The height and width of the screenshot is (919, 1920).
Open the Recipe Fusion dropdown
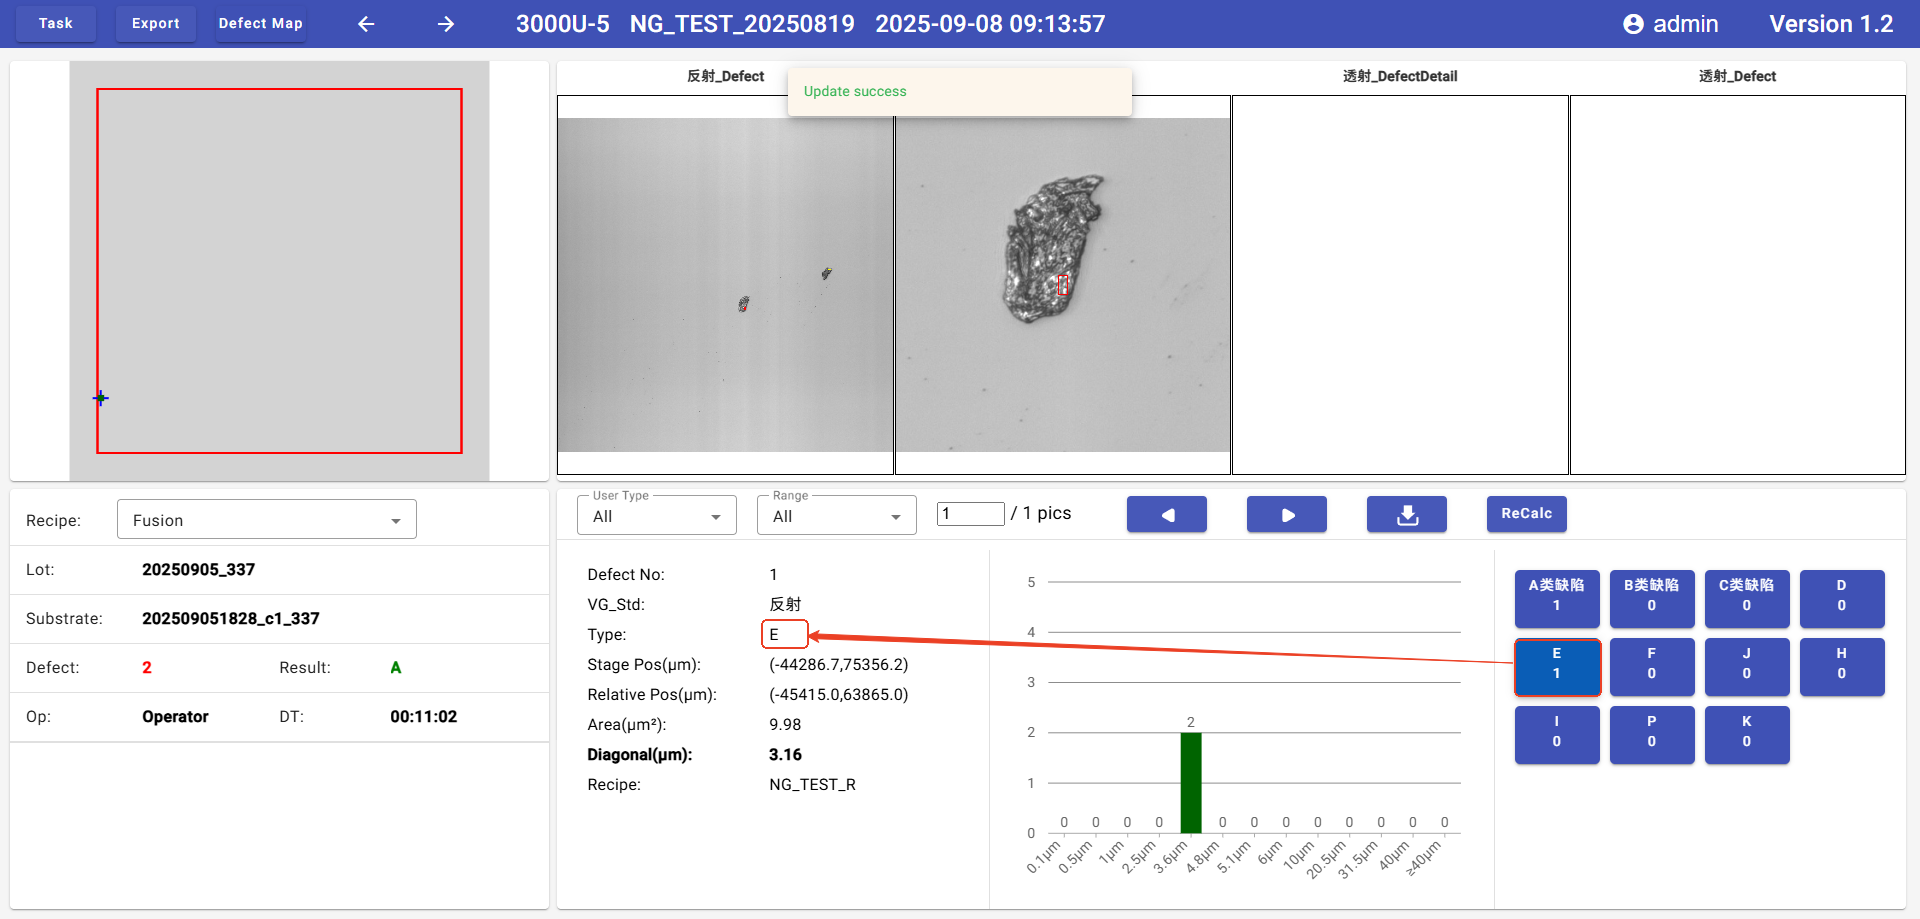click(266, 520)
